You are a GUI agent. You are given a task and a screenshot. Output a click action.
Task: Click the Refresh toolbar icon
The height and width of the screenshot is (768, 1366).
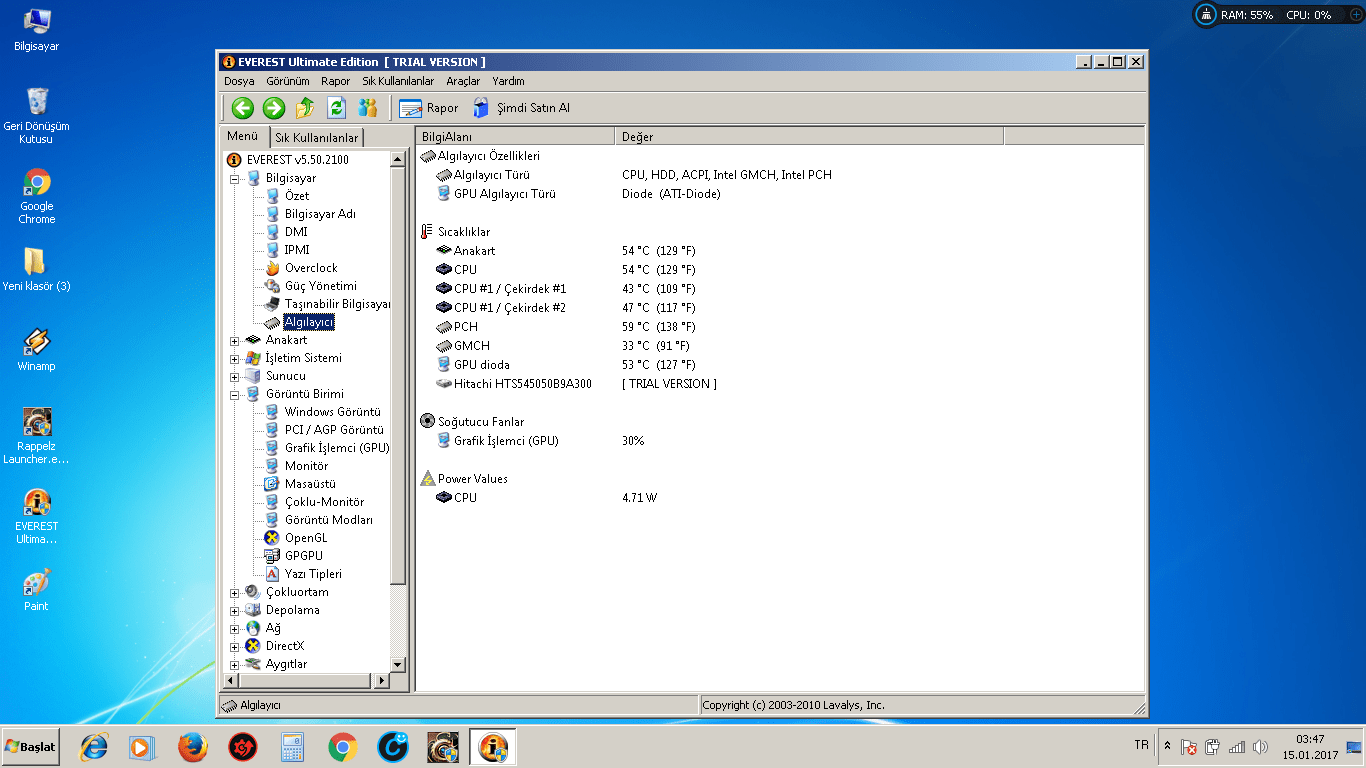[x=337, y=108]
